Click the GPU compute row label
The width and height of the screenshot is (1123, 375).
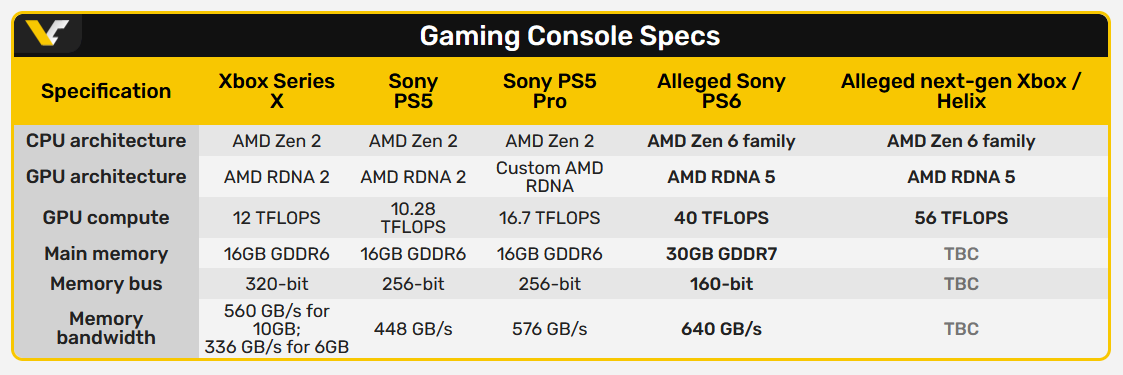click(x=106, y=218)
